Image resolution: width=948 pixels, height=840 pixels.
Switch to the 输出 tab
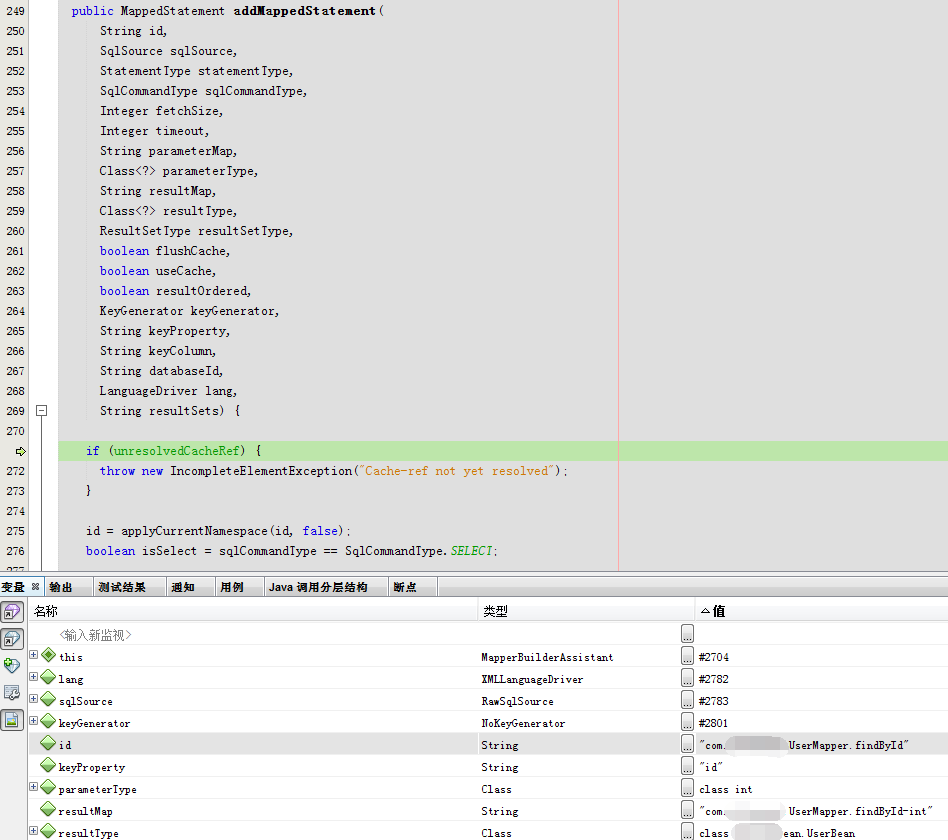60,587
